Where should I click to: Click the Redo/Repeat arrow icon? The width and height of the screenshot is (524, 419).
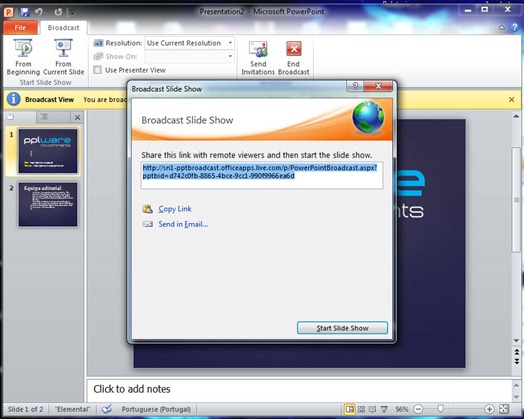click(x=58, y=12)
